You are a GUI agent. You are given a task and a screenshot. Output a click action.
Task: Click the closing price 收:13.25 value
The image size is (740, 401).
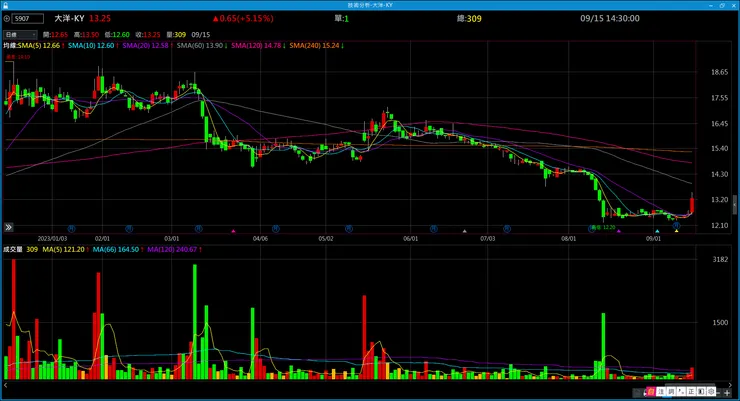click(x=148, y=35)
